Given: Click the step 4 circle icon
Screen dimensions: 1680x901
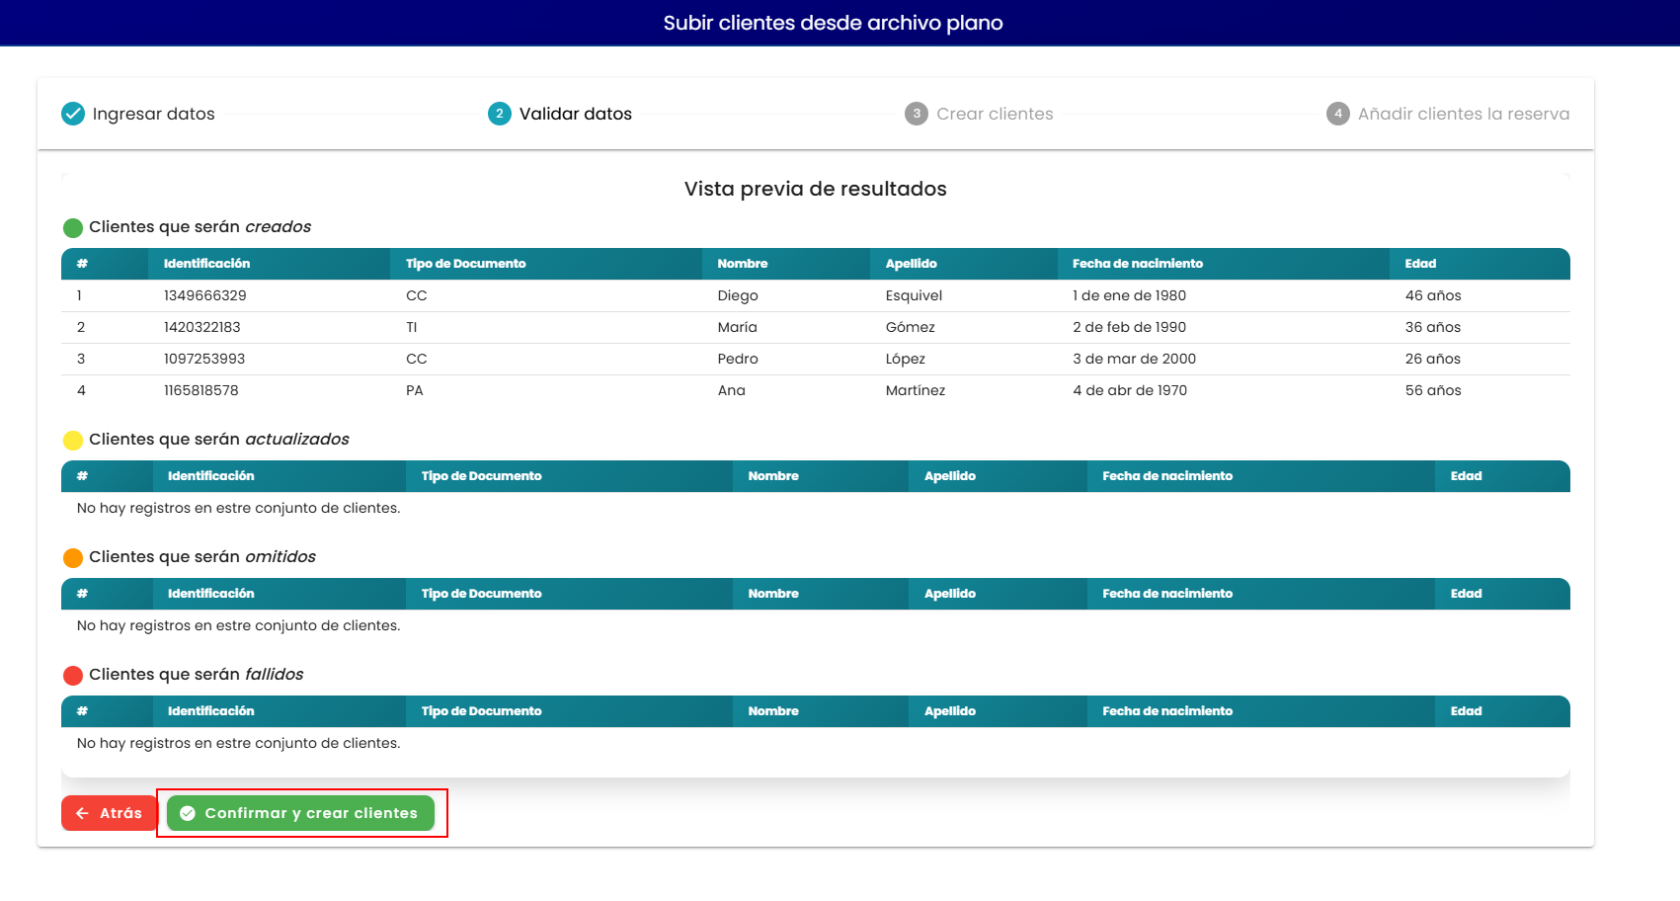Looking at the screenshot, I should (x=1338, y=114).
